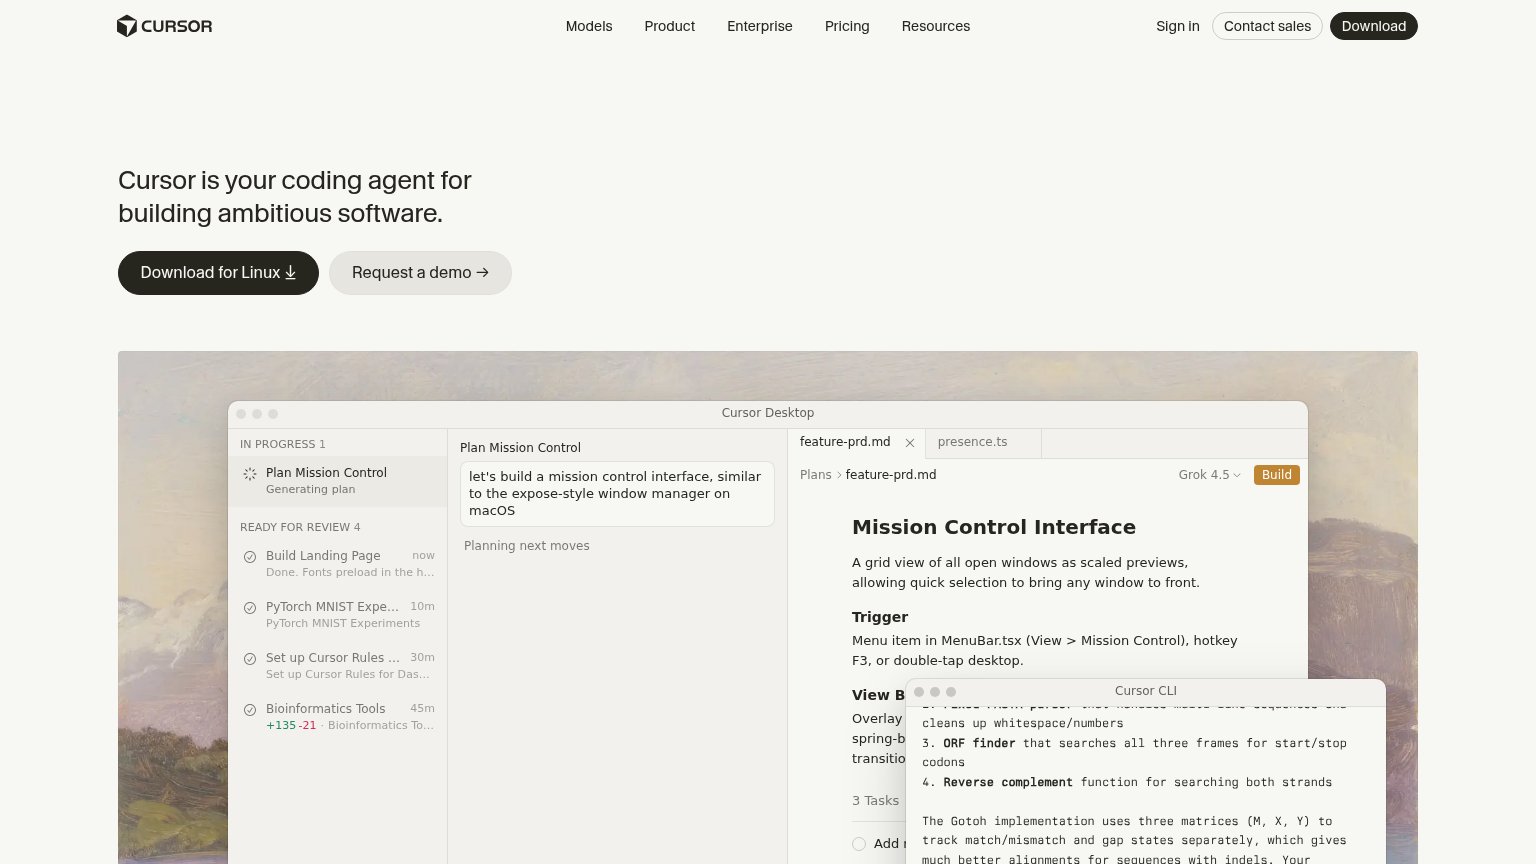Click Download for Linux button
Image resolution: width=1536 pixels, height=864 pixels.
(x=218, y=273)
